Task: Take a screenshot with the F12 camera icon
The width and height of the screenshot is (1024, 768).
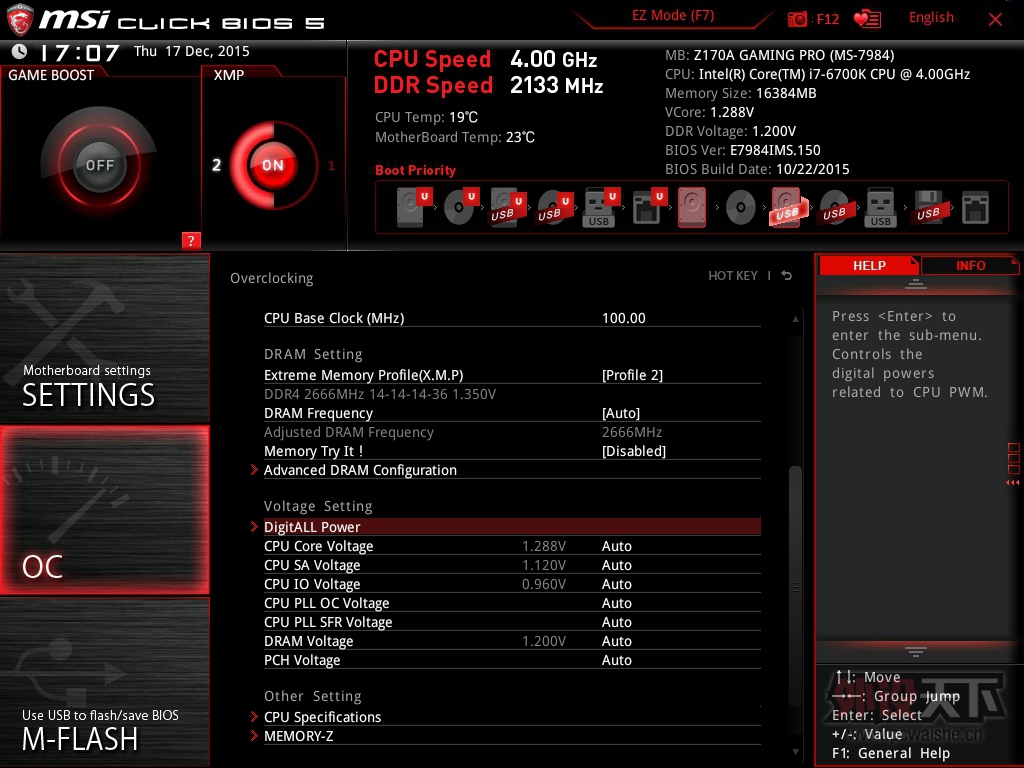Action: coord(797,19)
